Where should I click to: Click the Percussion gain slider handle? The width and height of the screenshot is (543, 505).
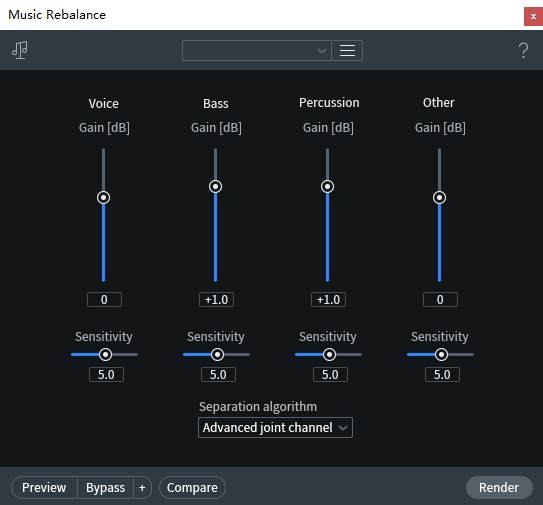[328, 187]
